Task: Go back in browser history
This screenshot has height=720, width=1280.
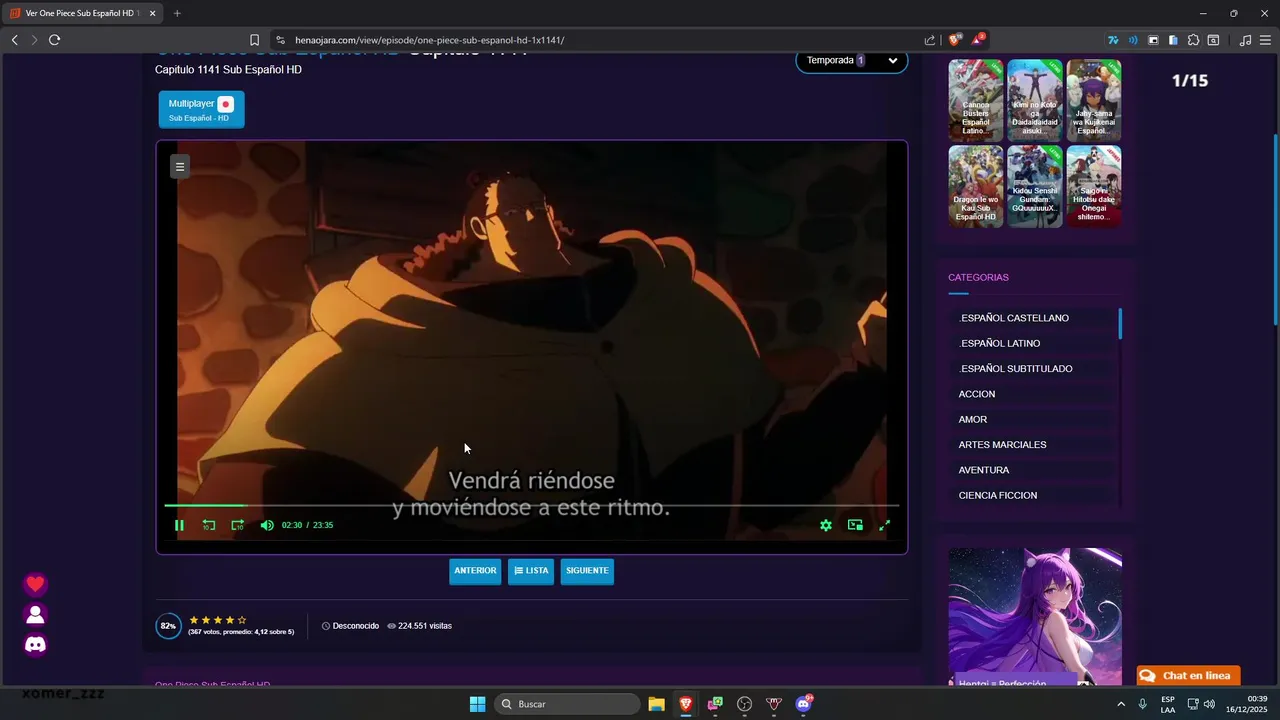Action: 14,40
